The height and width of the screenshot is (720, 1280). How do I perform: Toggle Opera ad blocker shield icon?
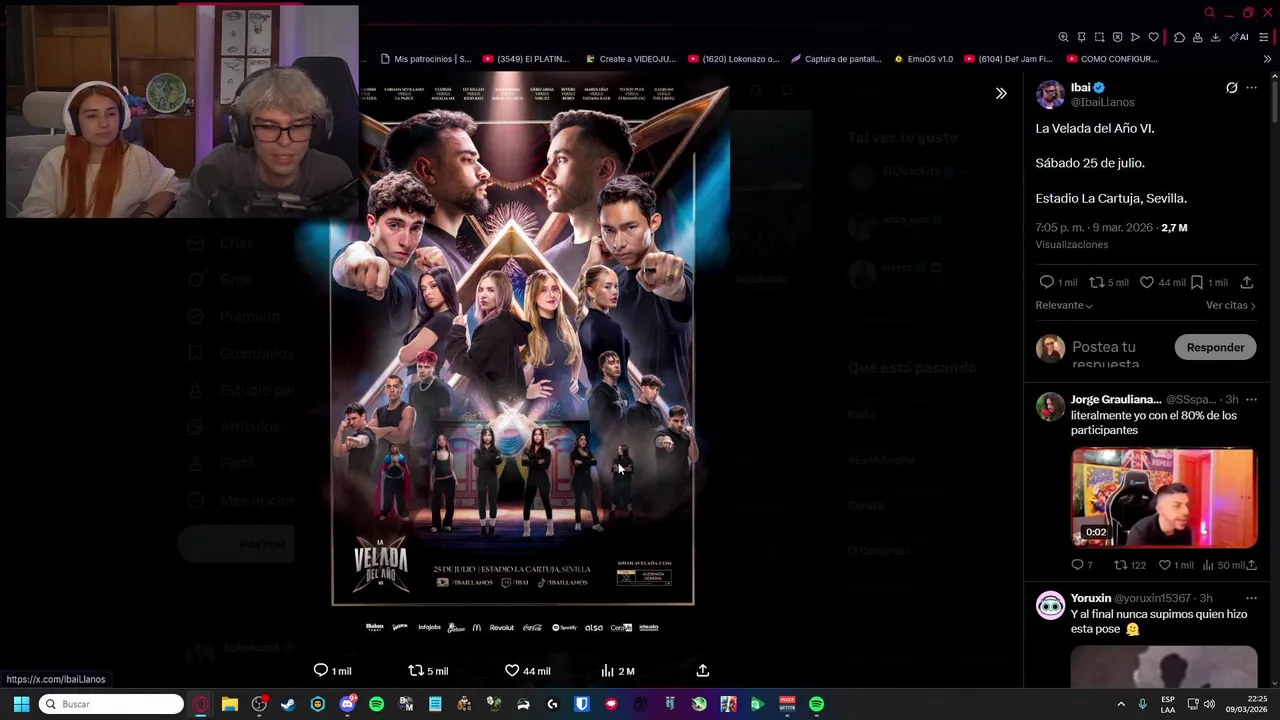[x=1118, y=37]
